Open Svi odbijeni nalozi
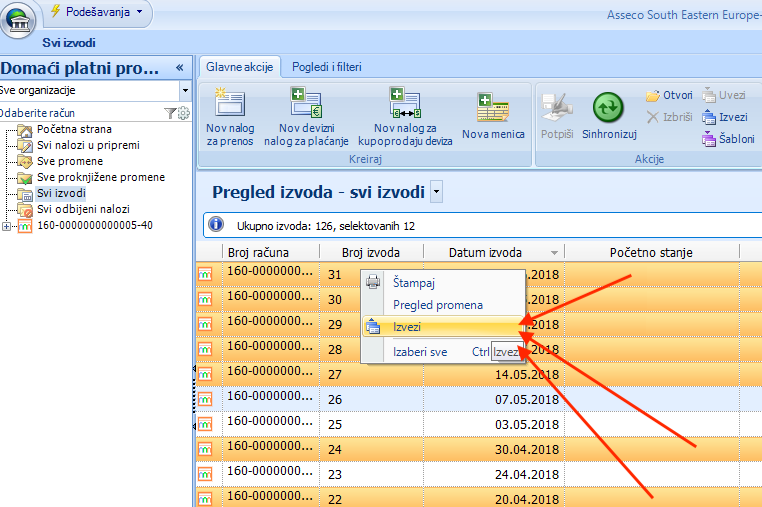 click(x=83, y=210)
